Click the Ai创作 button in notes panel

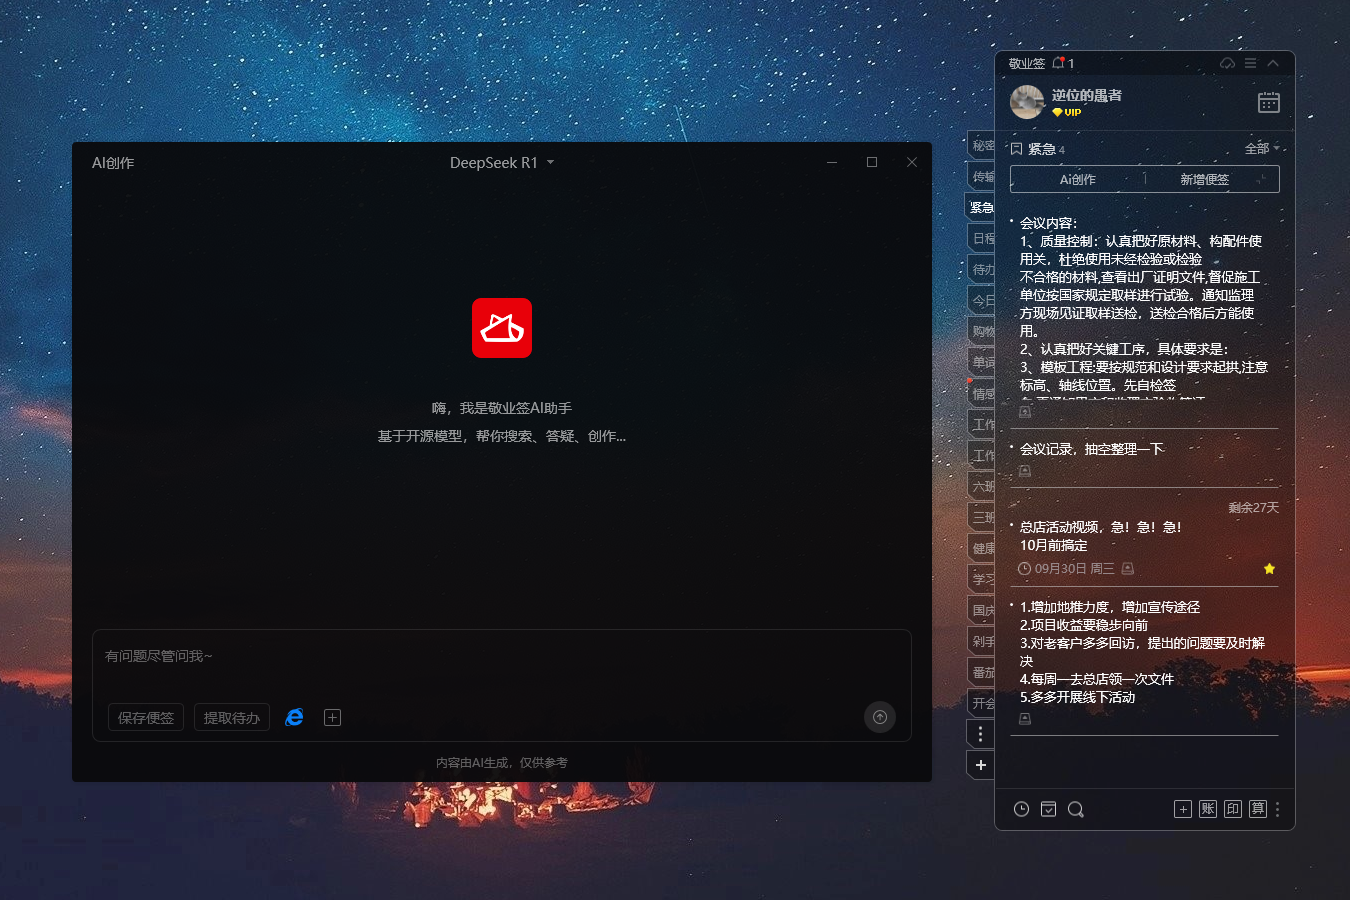[x=1077, y=179]
